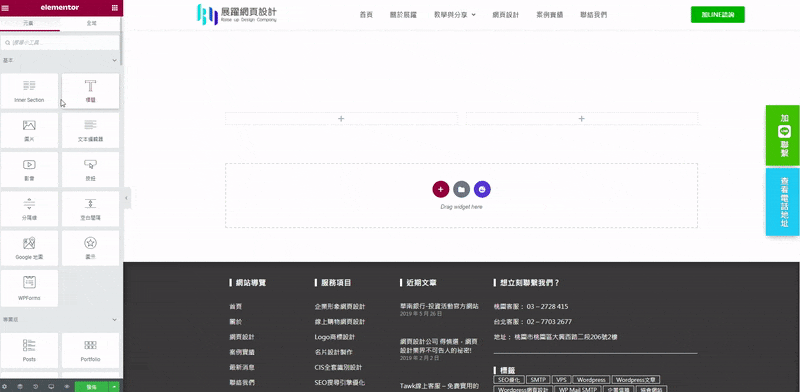Screen dimensions: 800x392
Task: Open revision history icon
Action: point(35,387)
